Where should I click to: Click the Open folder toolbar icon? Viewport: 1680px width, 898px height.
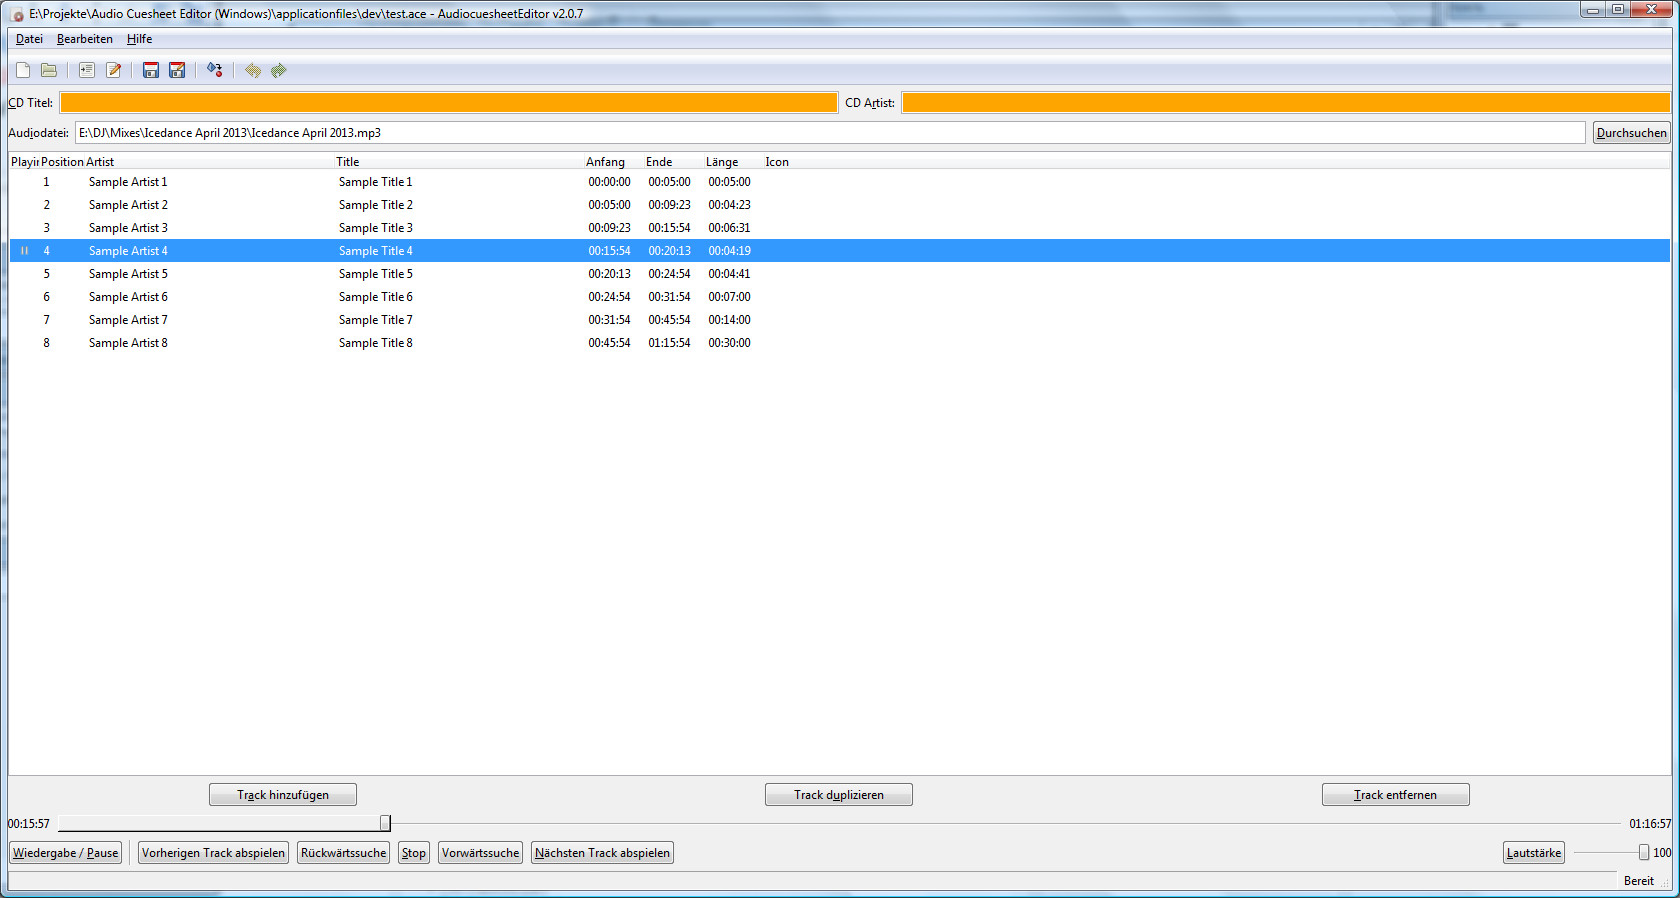coord(49,70)
